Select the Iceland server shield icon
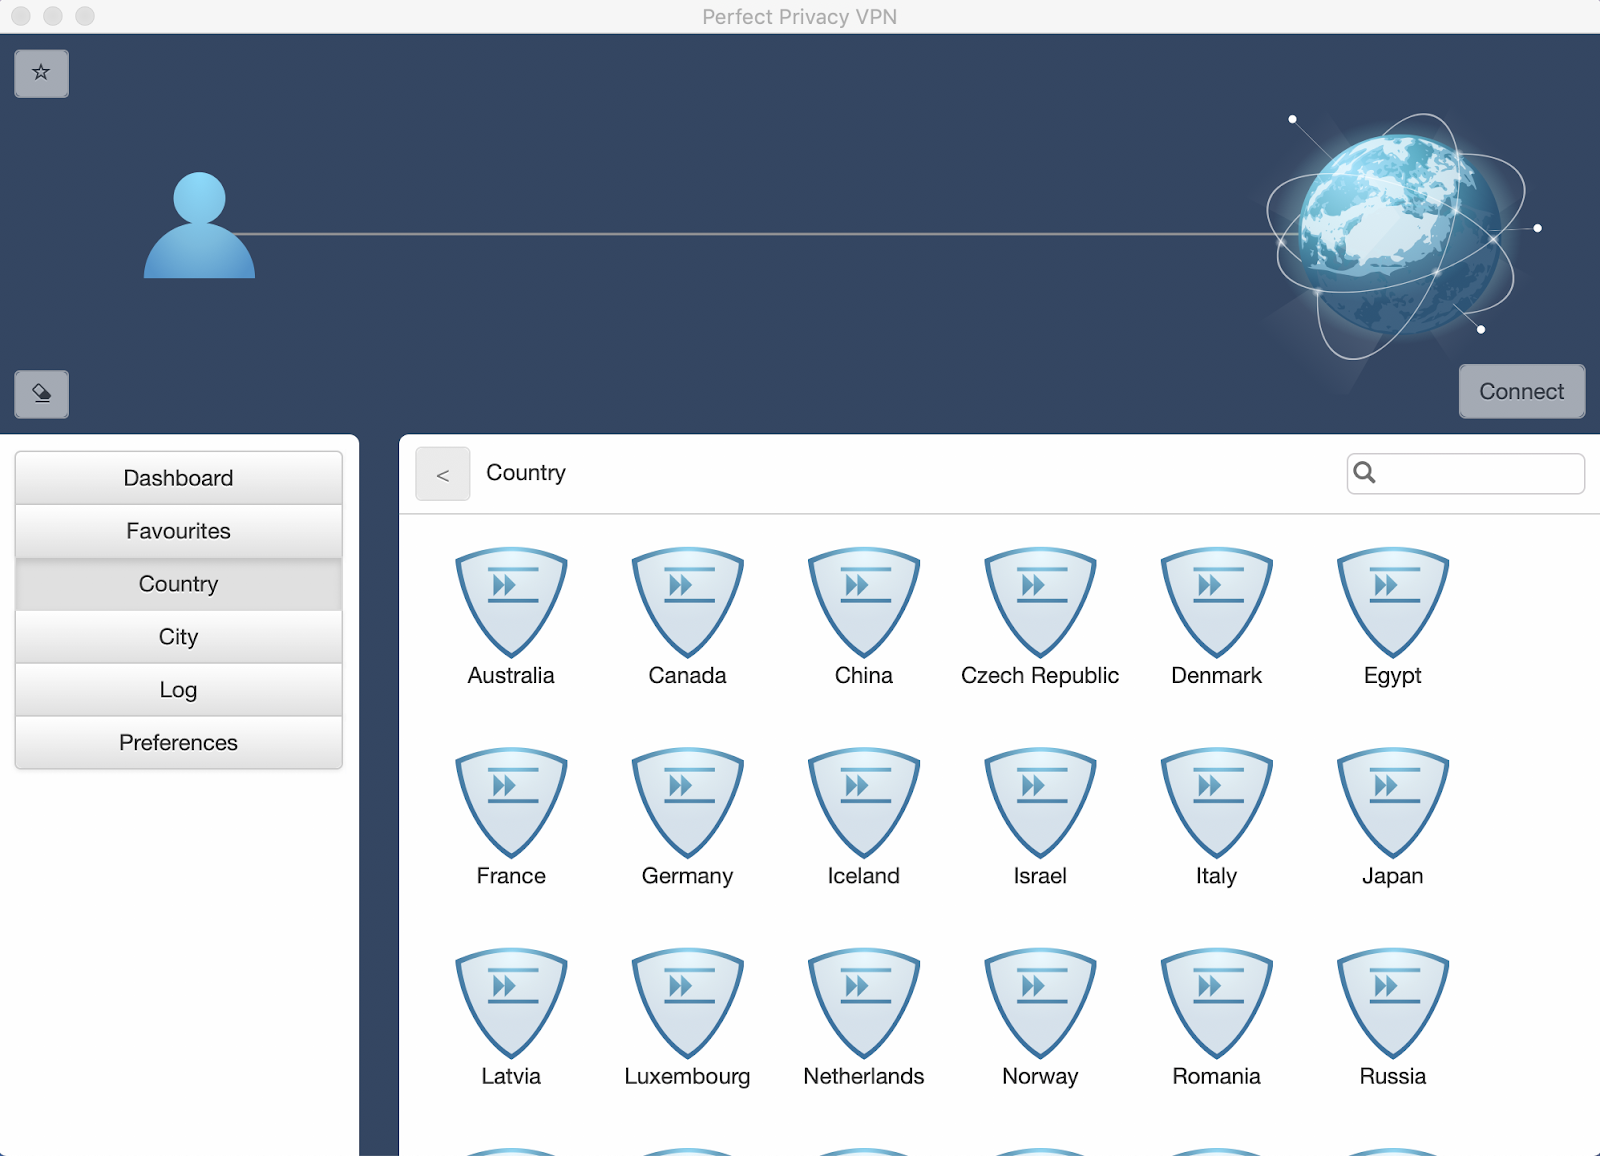The image size is (1600, 1156). (x=864, y=803)
